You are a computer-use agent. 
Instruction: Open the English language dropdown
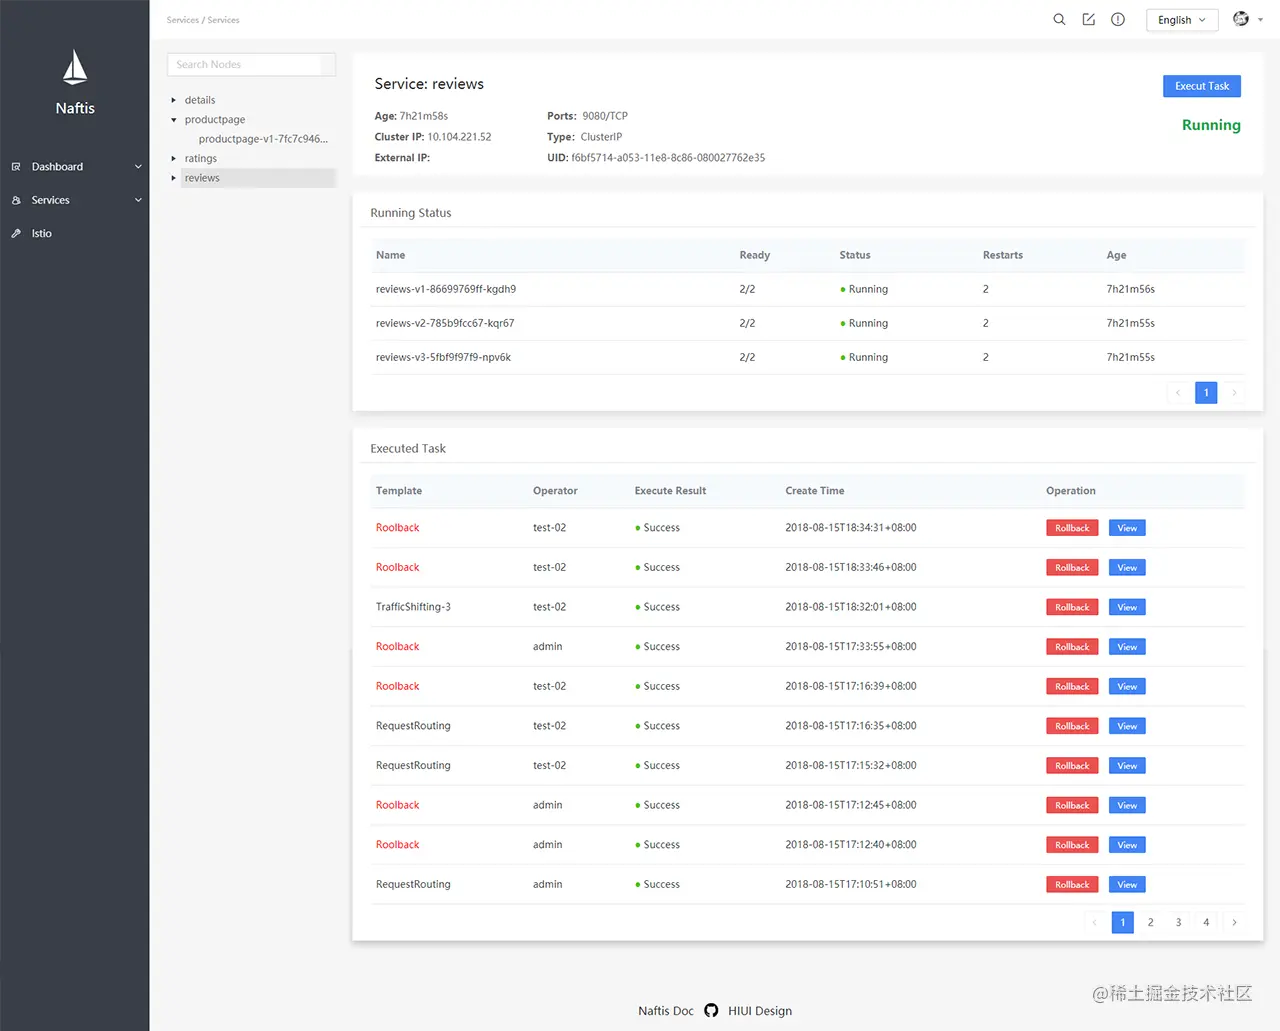click(x=1182, y=20)
